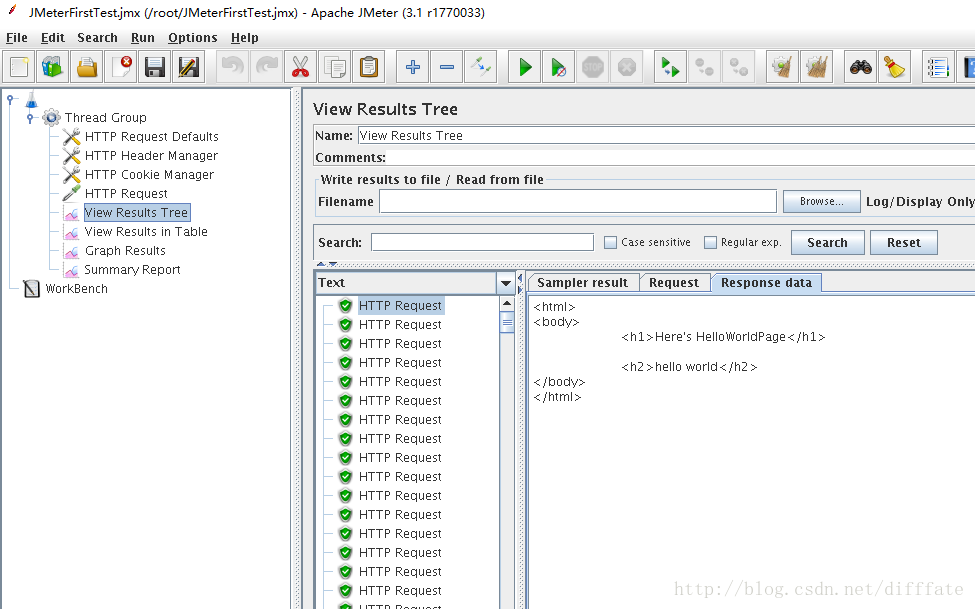Collapse all nodes with minus icon

tap(446, 67)
